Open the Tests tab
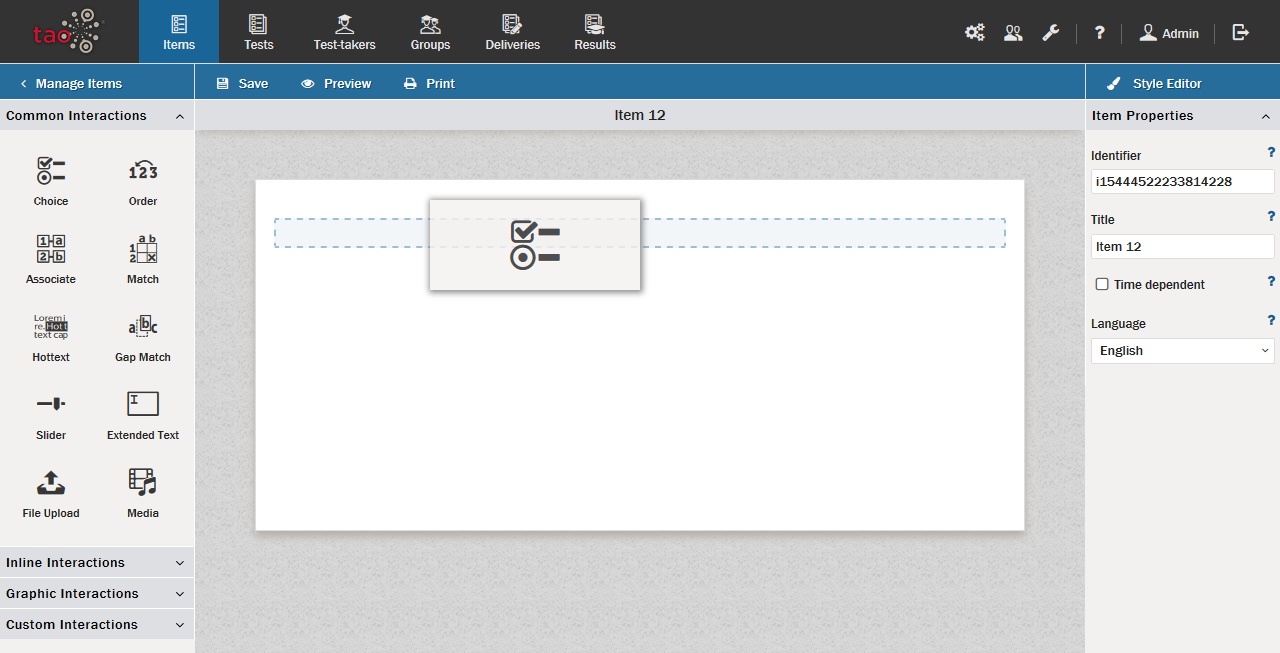The height and width of the screenshot is (653, 1280). (259, 32)
